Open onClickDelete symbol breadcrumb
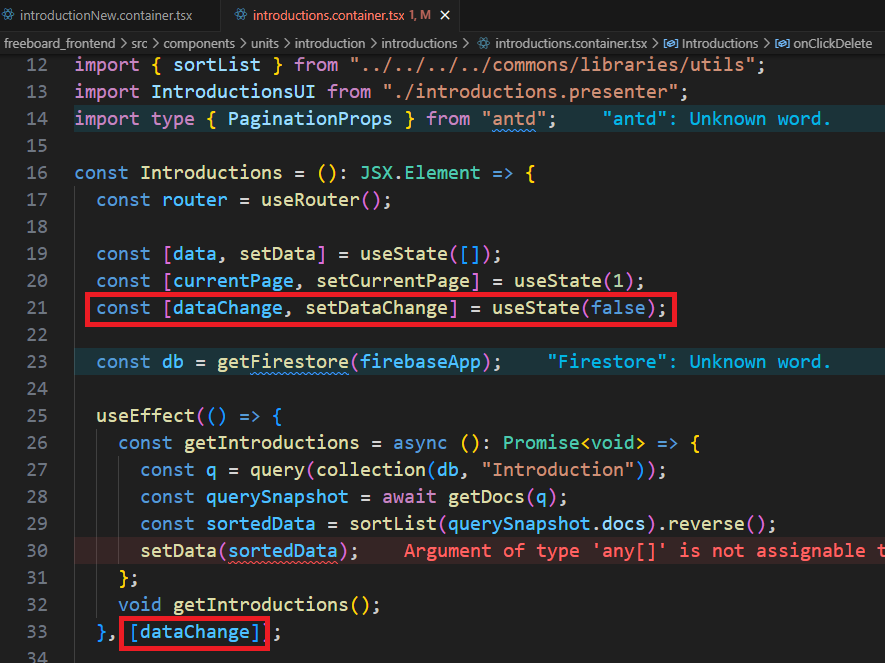This screenshot has height=663, width=885. tap(833, 43)
